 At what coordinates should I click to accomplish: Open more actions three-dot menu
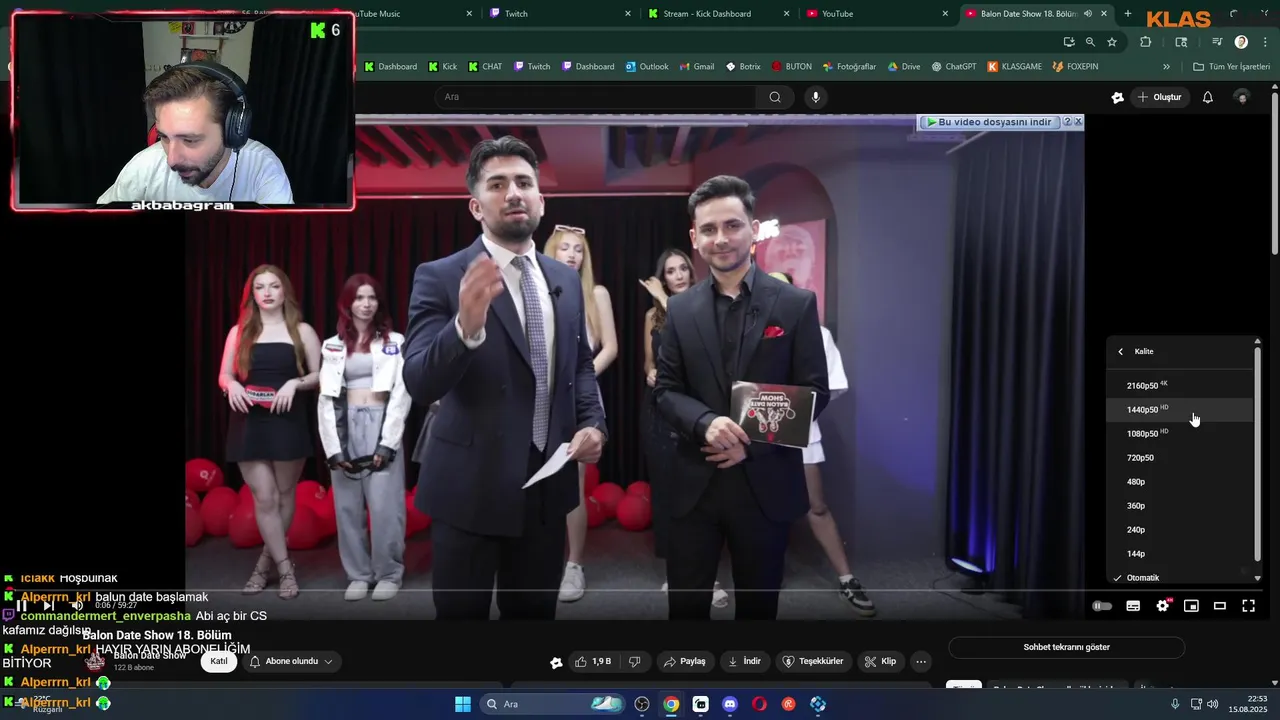click(921, 661)
